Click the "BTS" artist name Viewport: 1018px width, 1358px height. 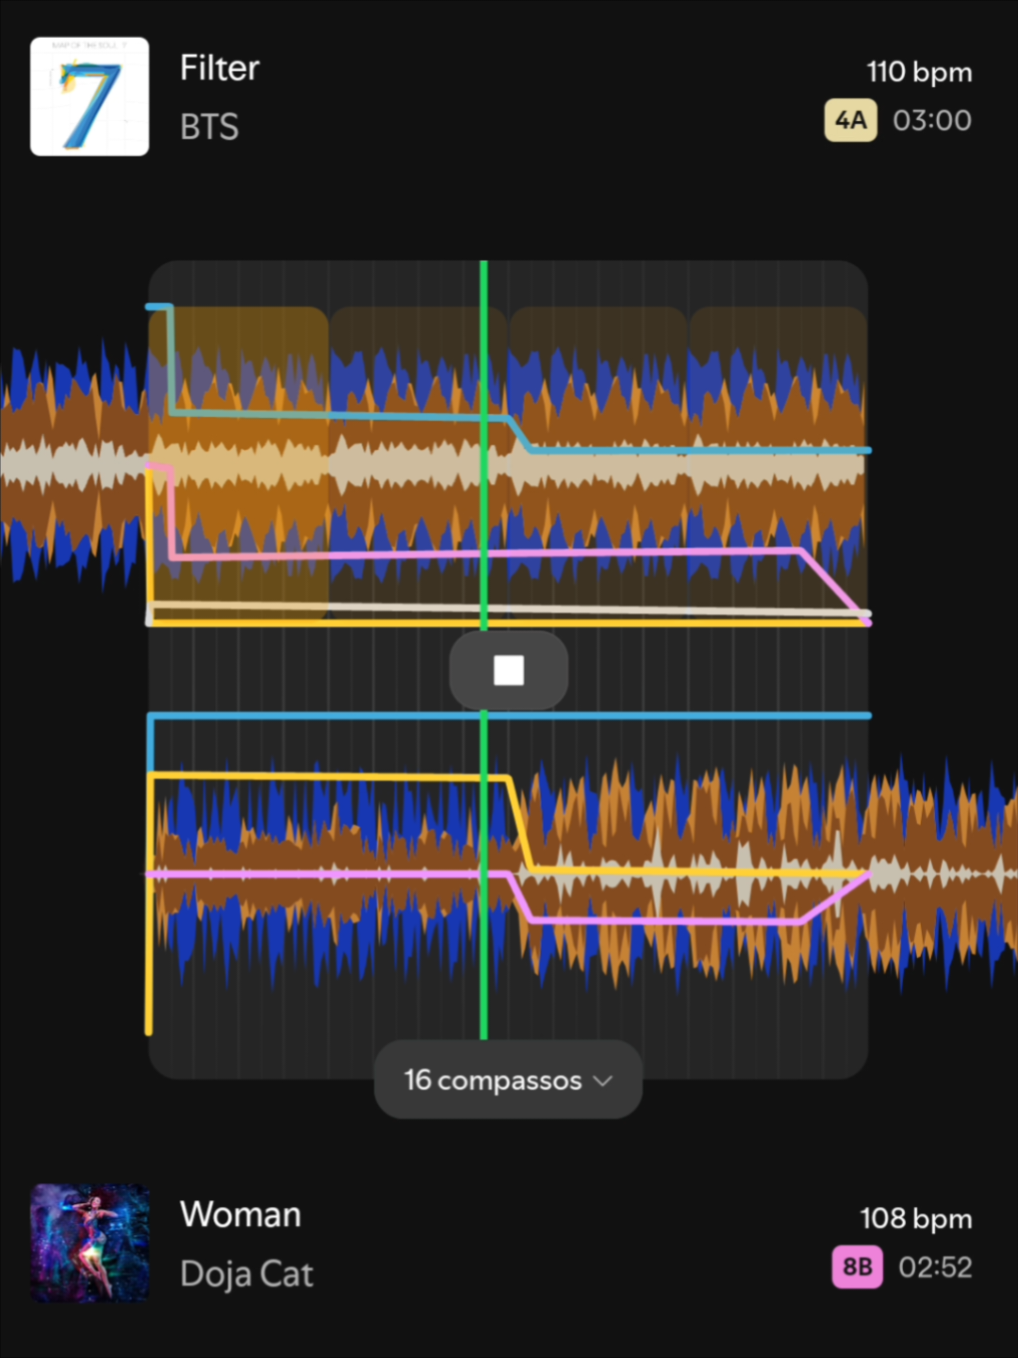(209, 127)
